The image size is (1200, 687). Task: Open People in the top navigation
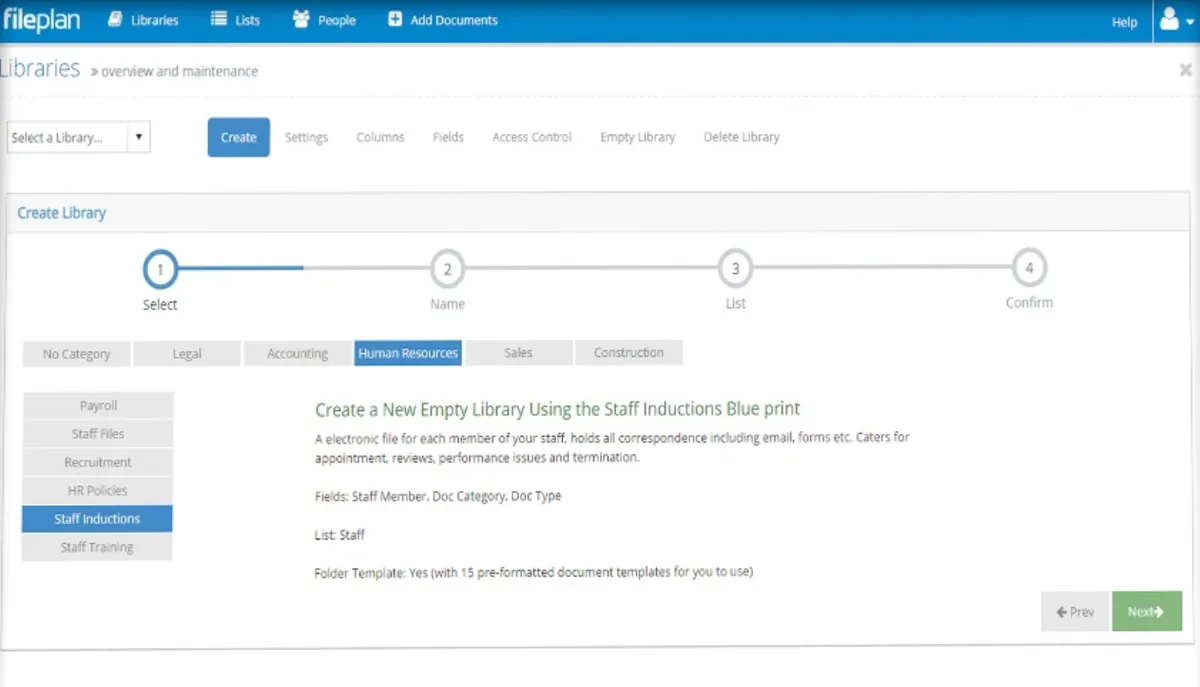pyautogui.click(x=324, y=20)
